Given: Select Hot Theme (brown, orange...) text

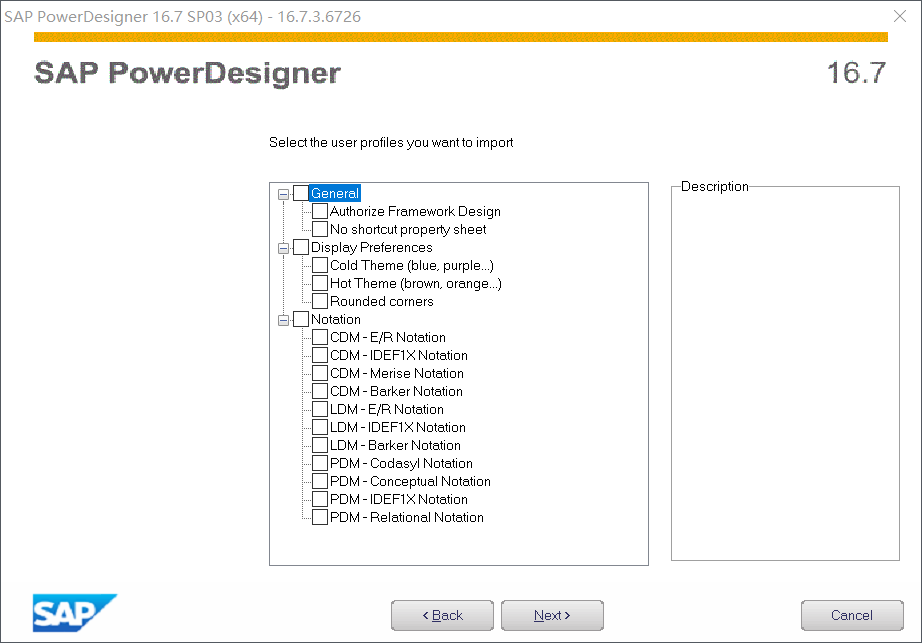Looking at the screenshot, I should coord(416,283).
